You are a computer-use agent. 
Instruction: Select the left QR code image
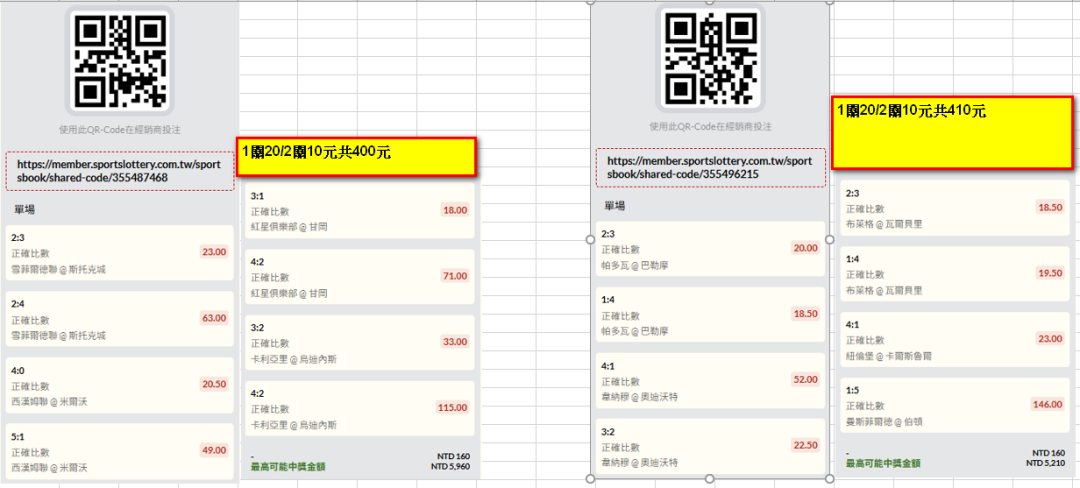[x=119, y=59]
